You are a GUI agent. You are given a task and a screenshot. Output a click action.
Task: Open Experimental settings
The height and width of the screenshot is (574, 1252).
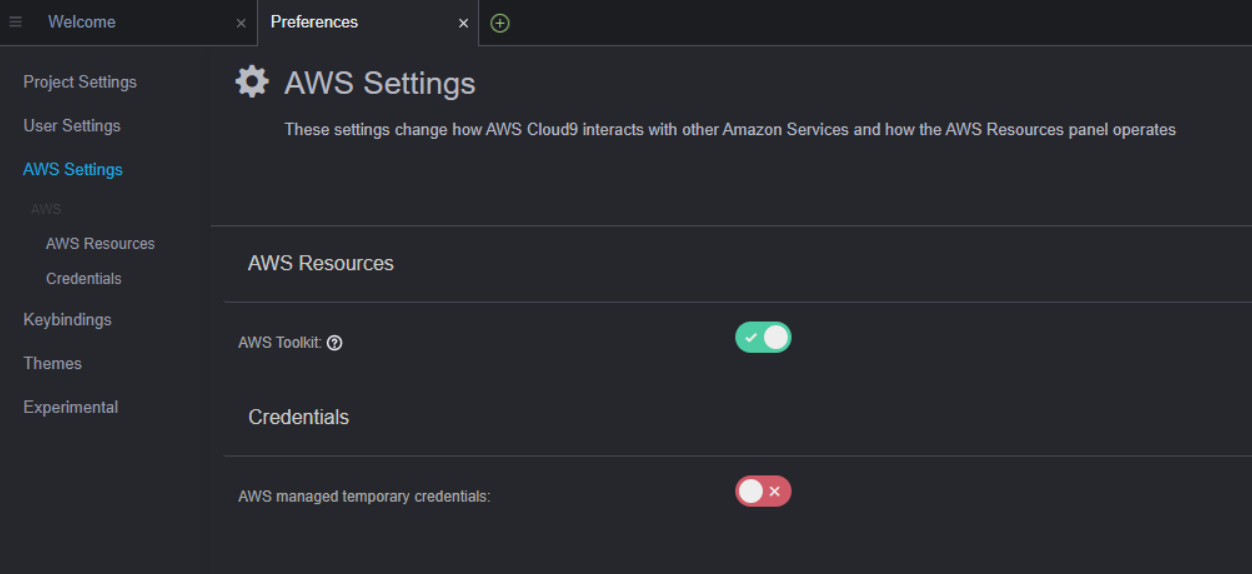point(70,408)
